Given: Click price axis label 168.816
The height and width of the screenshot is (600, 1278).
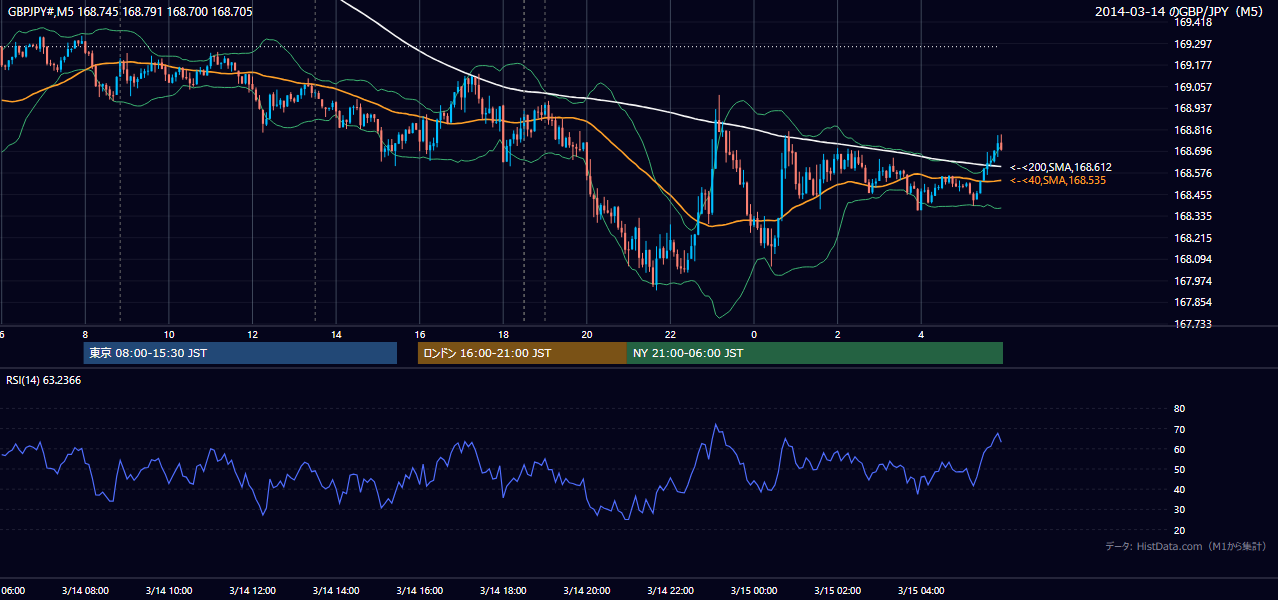Looking at the screenshot, I should tap(1193, 130).
